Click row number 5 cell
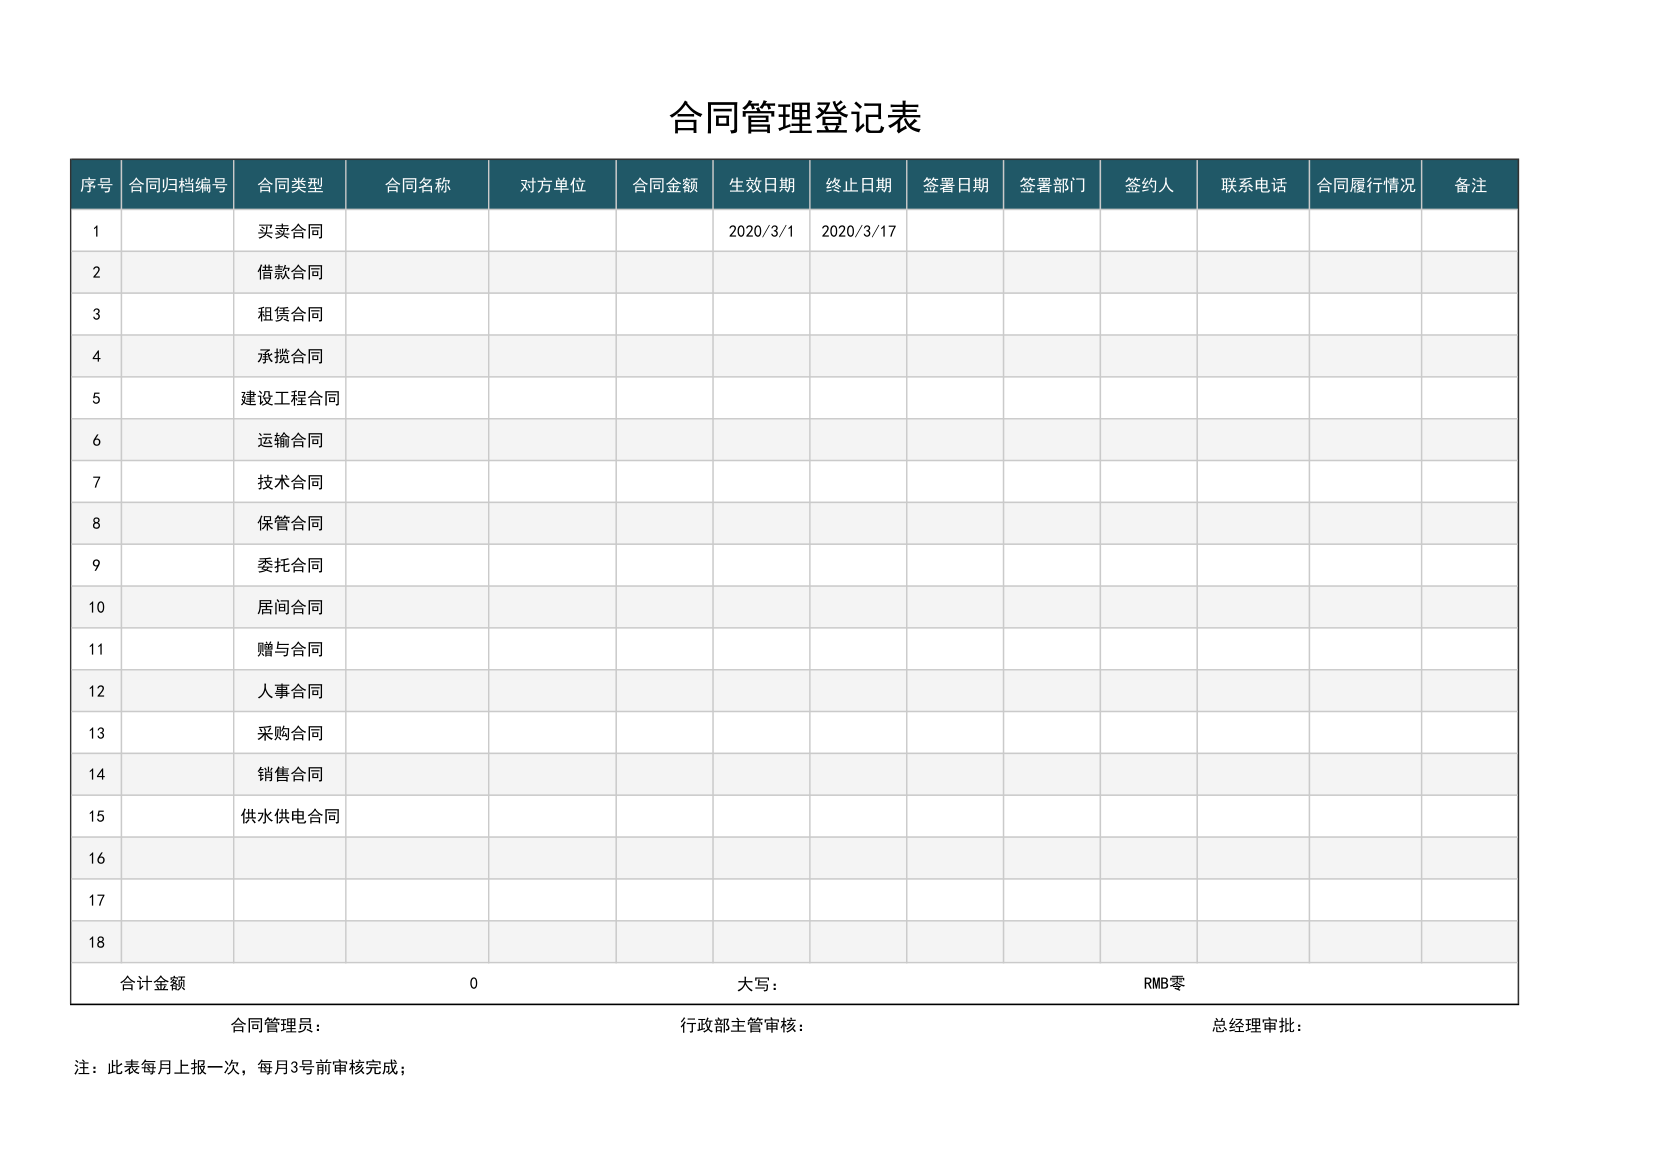Screen dimensions: 1654x1170 96,398
